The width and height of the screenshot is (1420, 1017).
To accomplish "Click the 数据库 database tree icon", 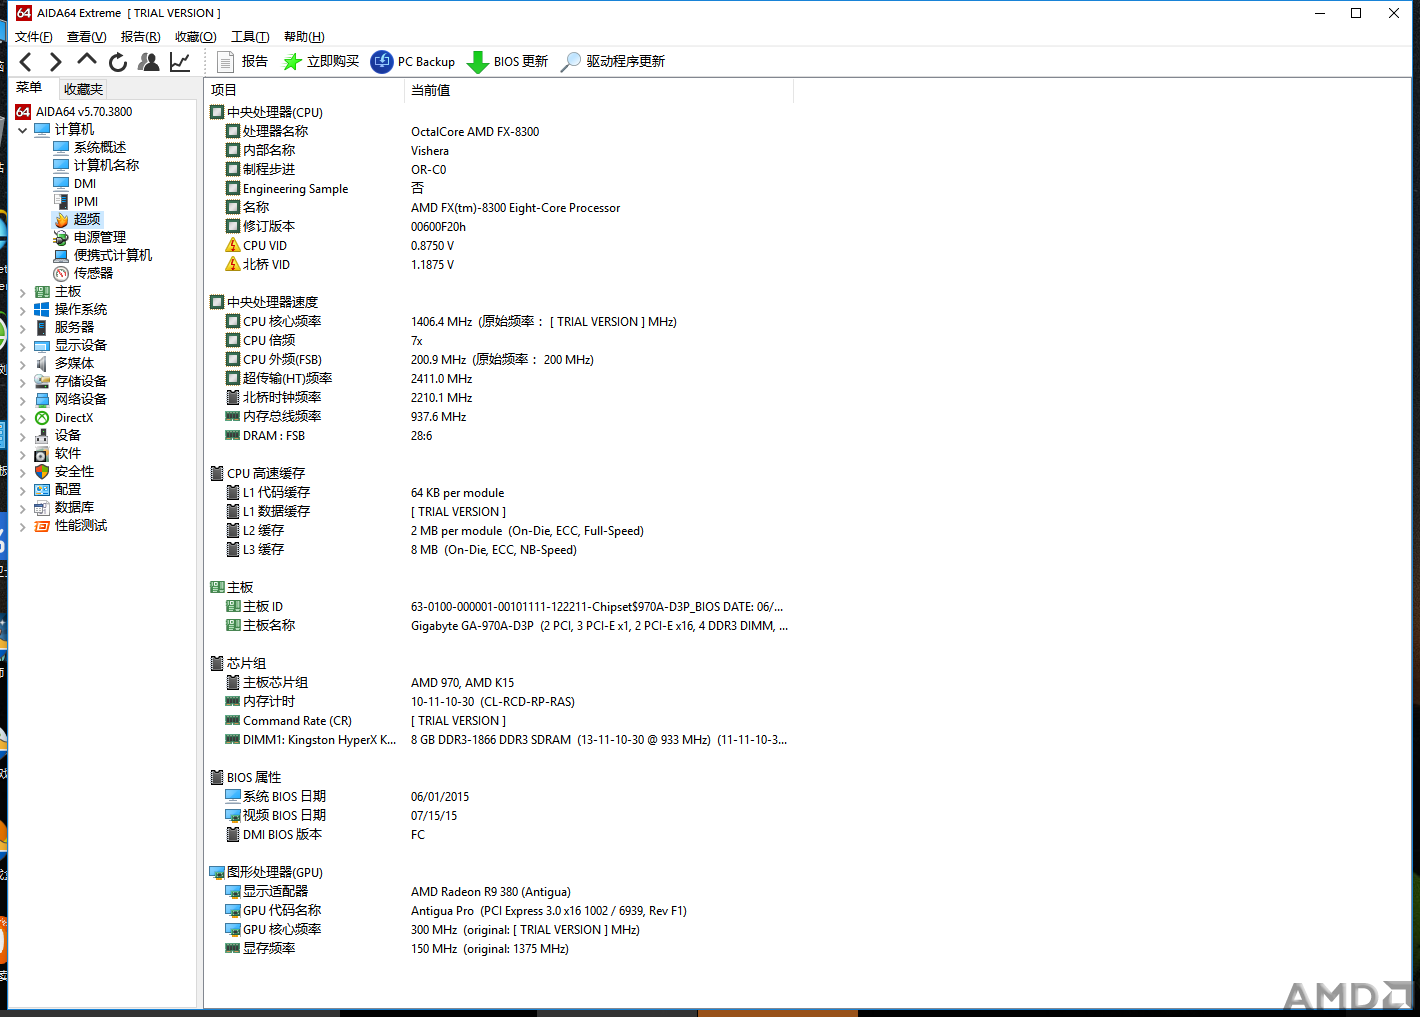I will tap(41, 508).
